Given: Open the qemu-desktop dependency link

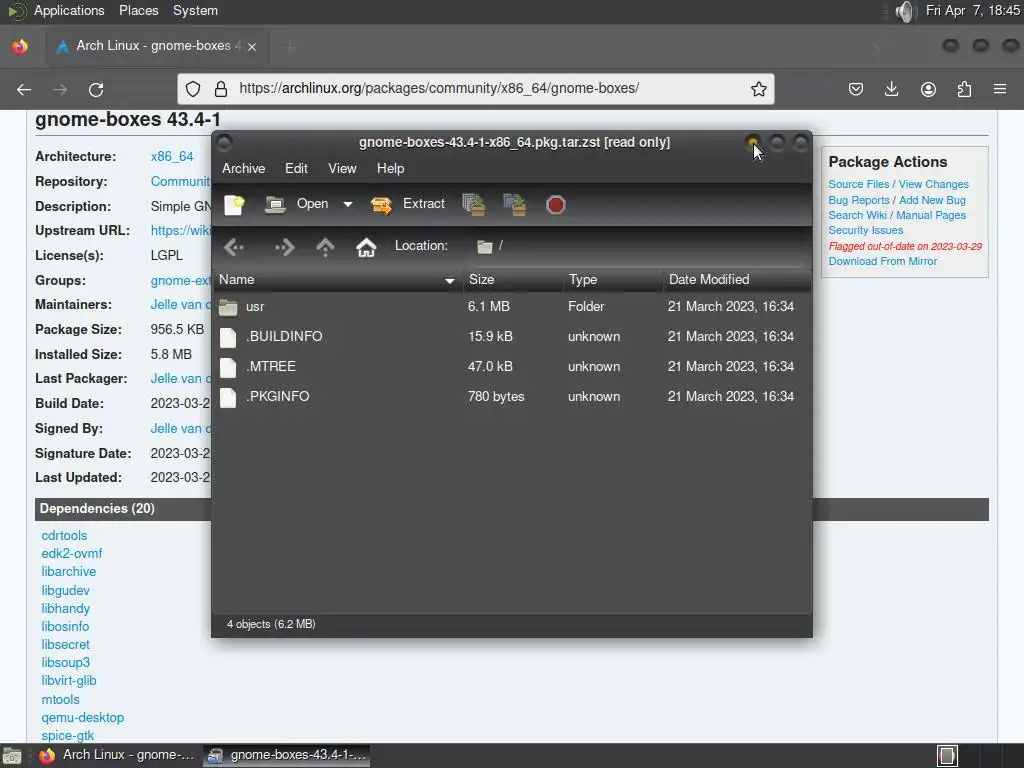Looking at the screenshot, I should pyautogui.click(x=82, y=717).
